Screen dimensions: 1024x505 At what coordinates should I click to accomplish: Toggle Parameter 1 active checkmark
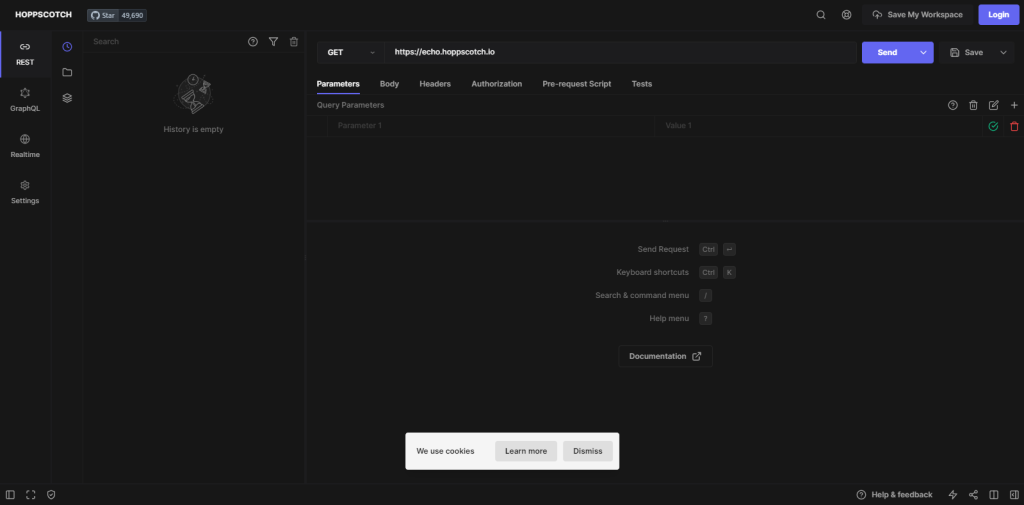coord(993,126)
